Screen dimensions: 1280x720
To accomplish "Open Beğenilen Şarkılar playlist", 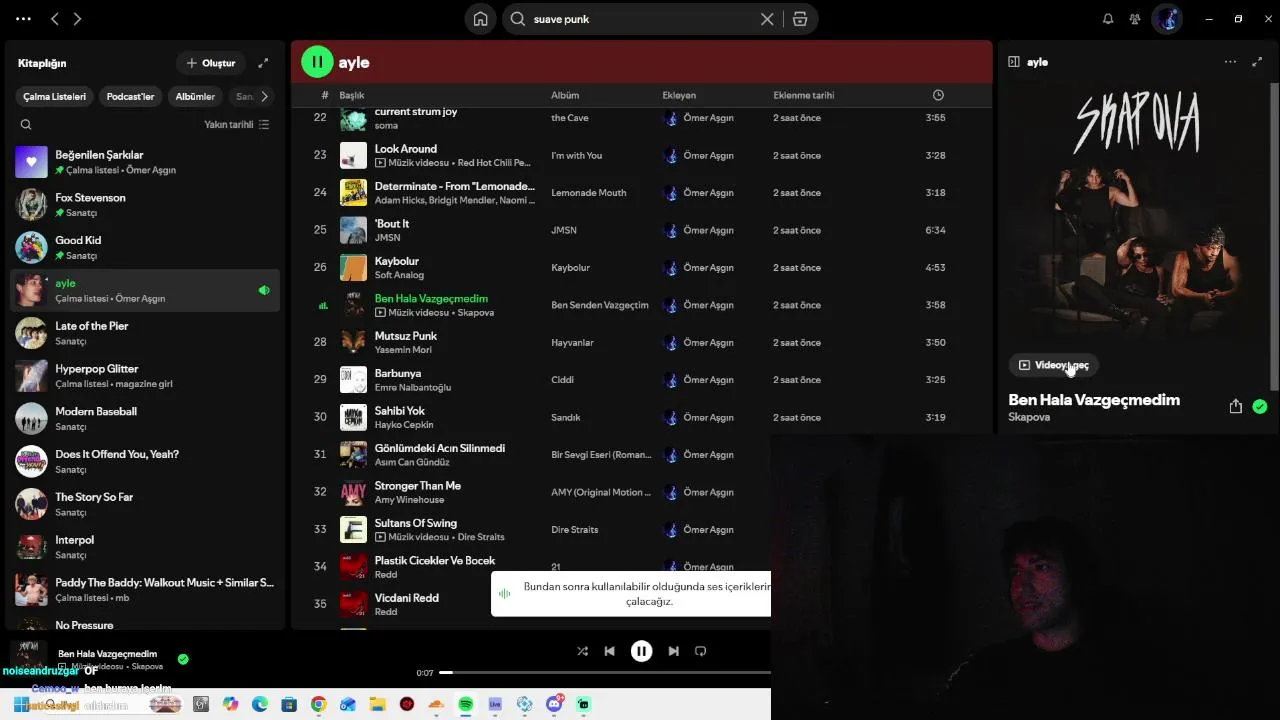I will click(x=145, y=162).
